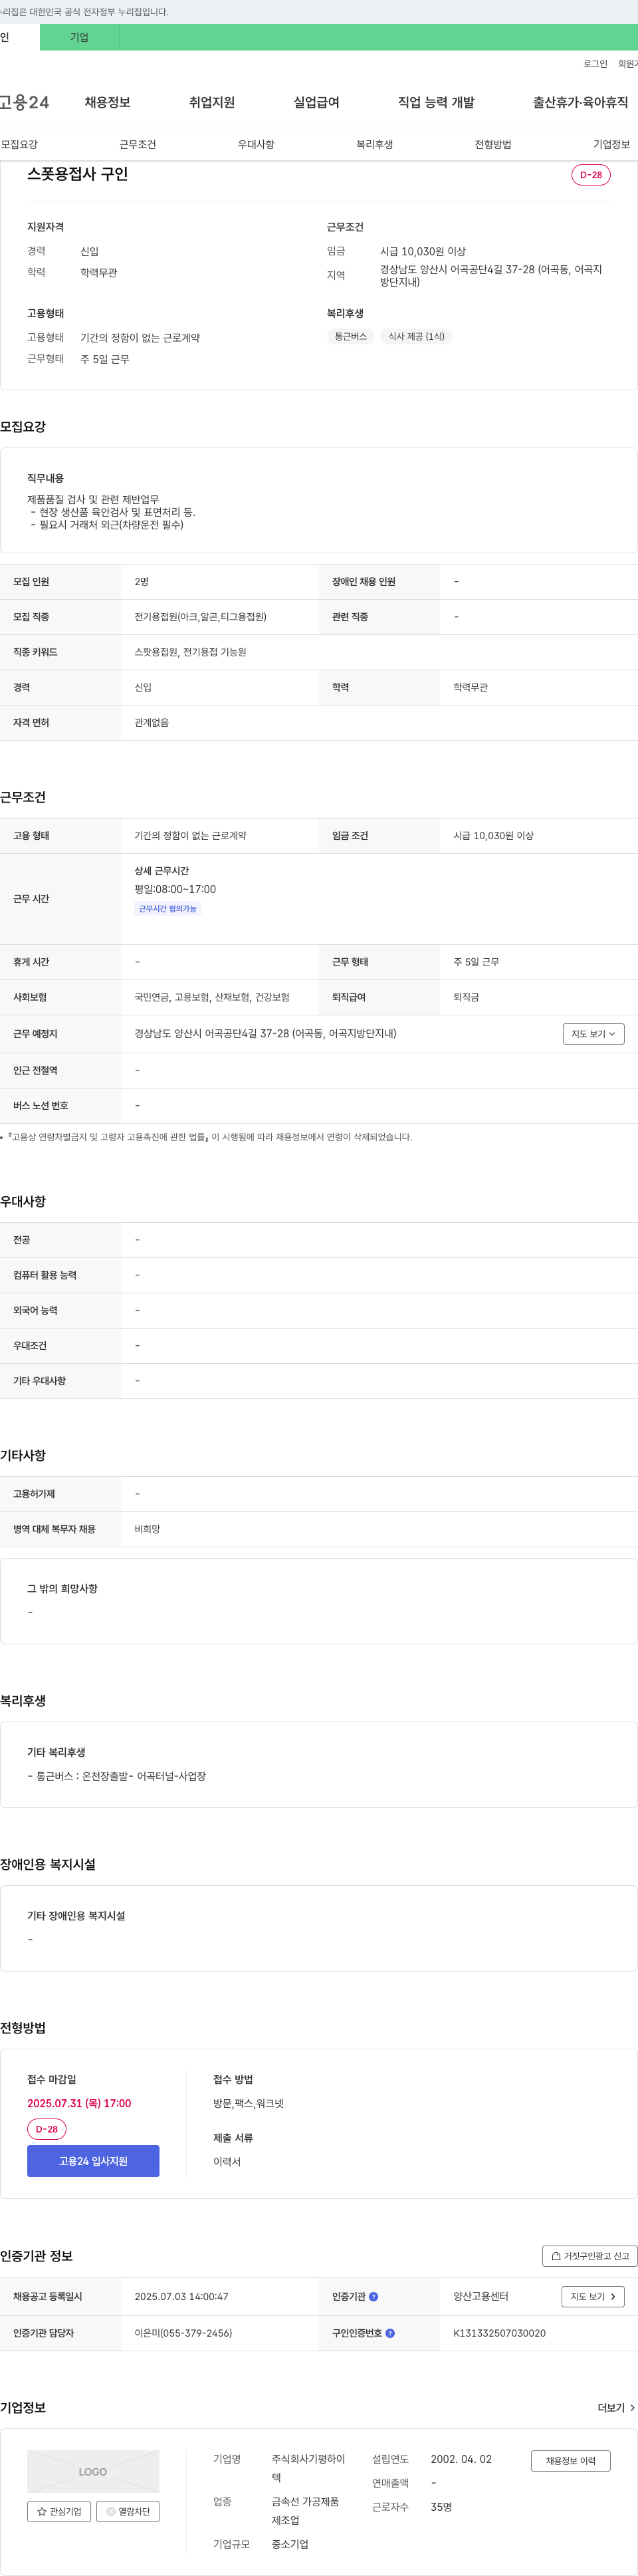Open the 채용정보 menu
638x2576 pixels.
tap(107, 102)
